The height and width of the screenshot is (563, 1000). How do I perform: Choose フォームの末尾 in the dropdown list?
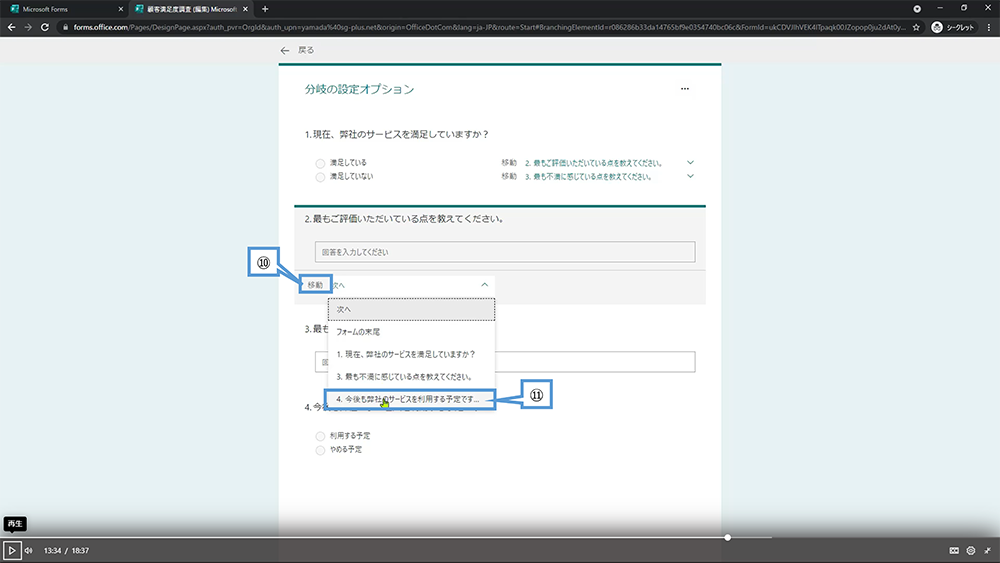point(411,332)
